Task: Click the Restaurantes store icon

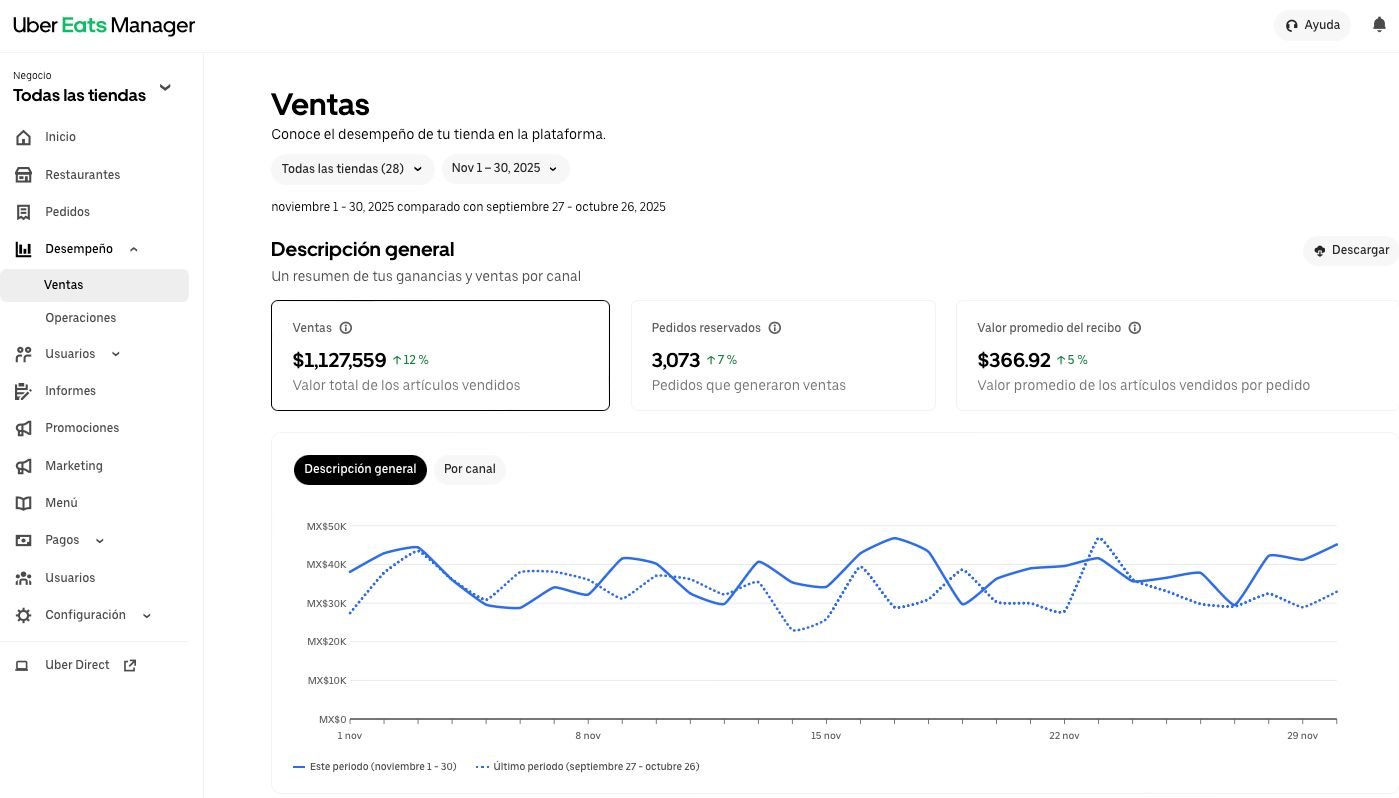Action: [x=24, y=175]
